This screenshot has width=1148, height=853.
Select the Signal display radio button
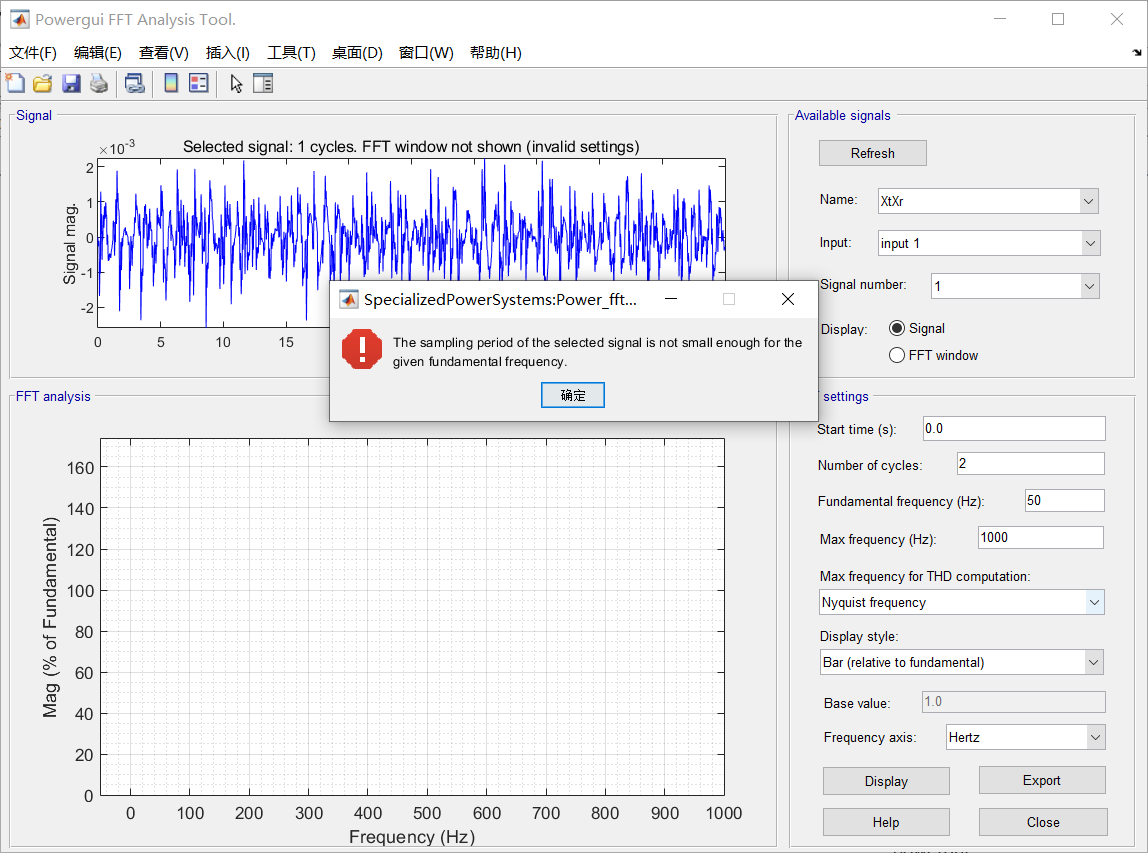897,328
